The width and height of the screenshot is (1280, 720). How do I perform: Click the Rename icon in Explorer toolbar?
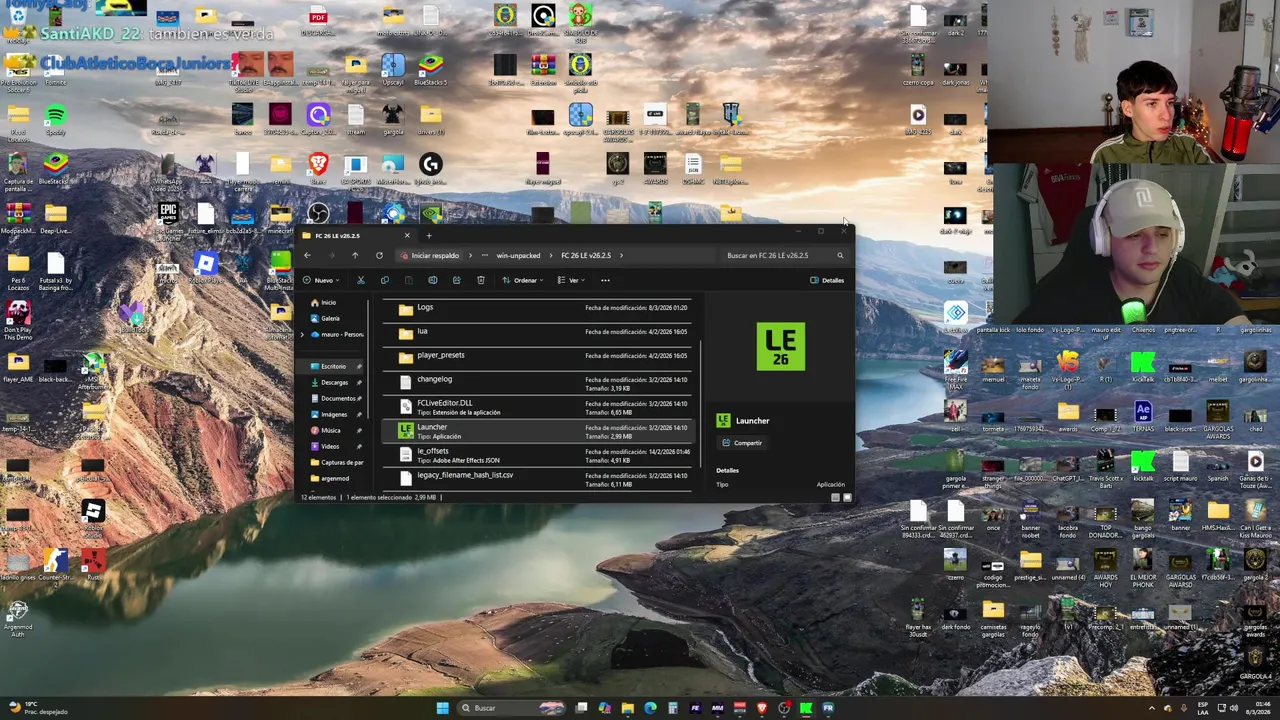[x=432, y=280]
